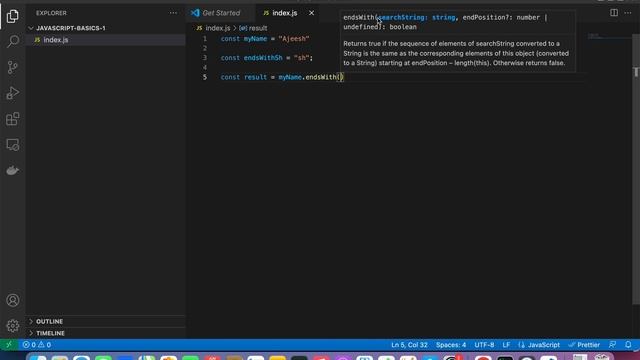The height and width of the screenshot is (360, 640).
Task: Click the minimap preview
Action: 609,37
